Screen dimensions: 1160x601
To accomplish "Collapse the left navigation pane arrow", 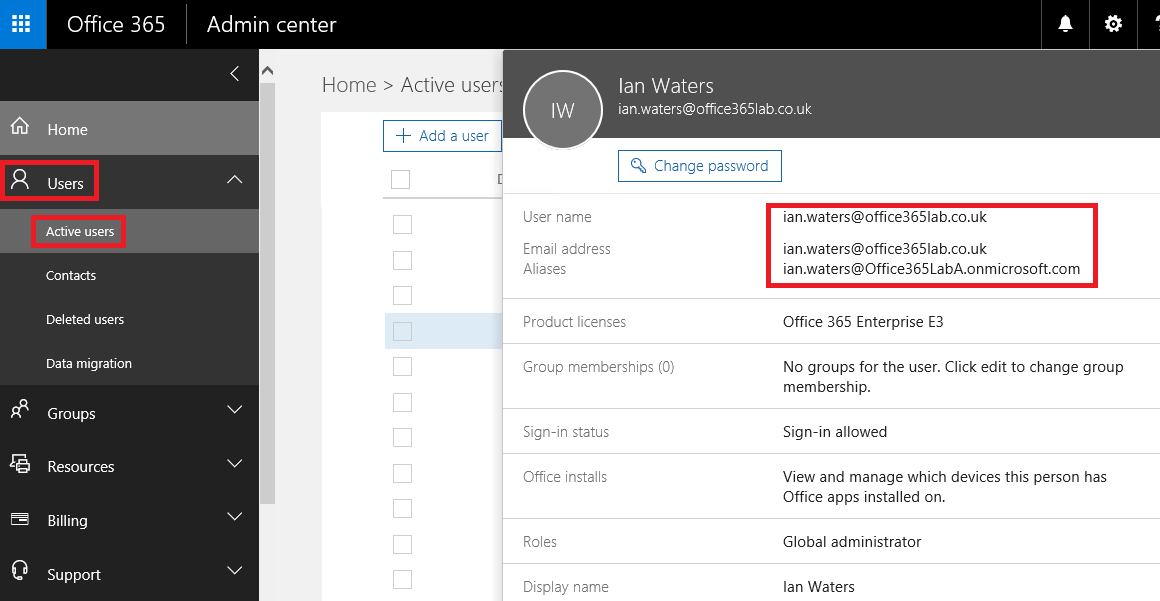I will point(235,74).
